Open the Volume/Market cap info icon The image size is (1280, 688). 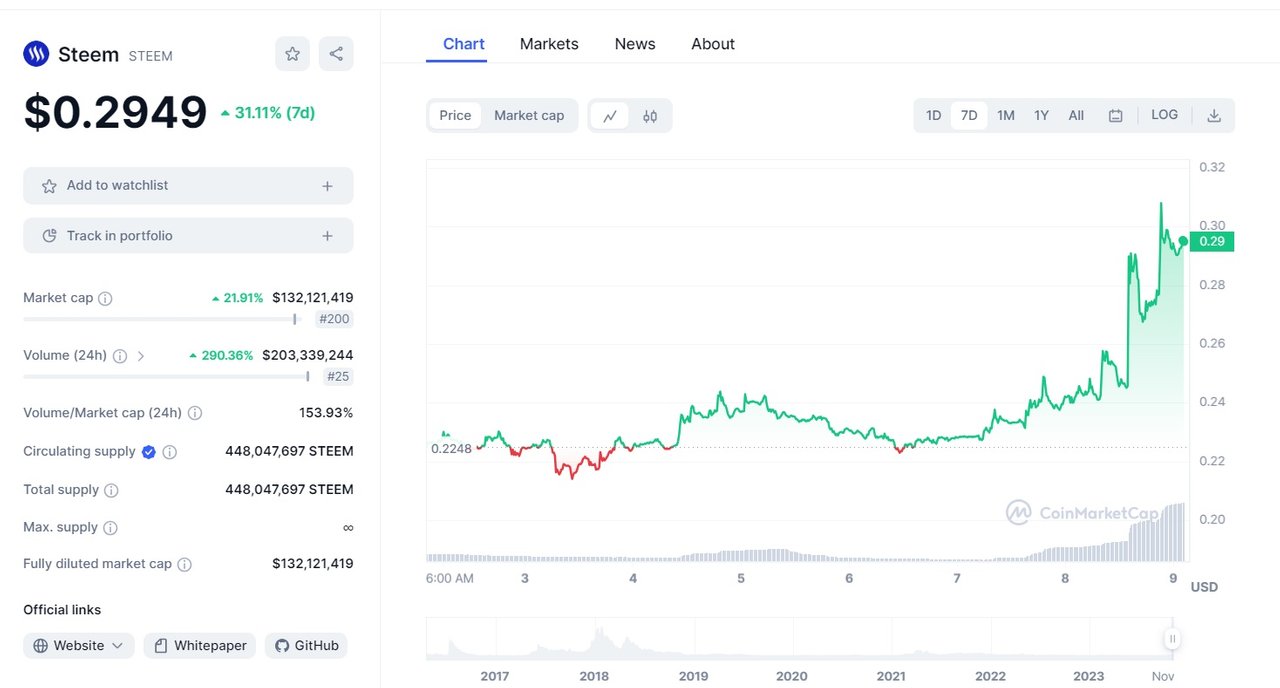click(195, 413)
